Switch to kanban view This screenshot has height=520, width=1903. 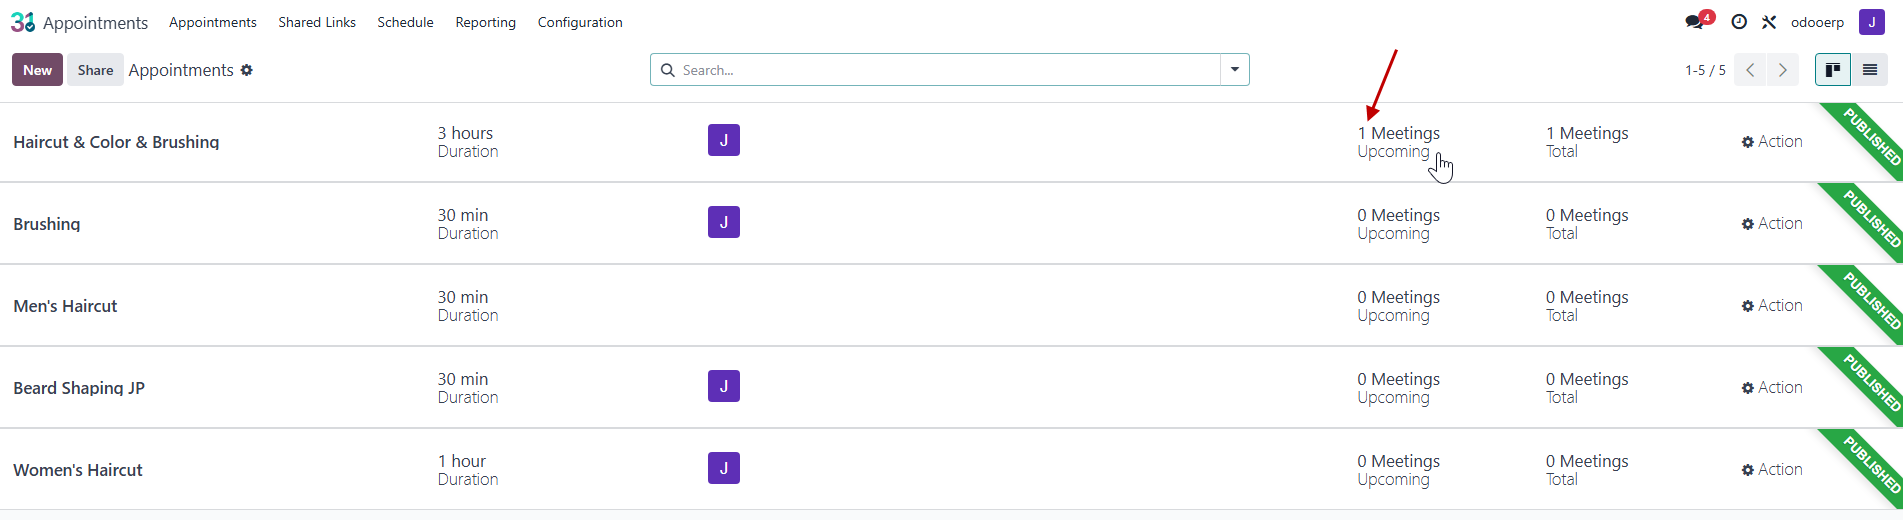1833,70
